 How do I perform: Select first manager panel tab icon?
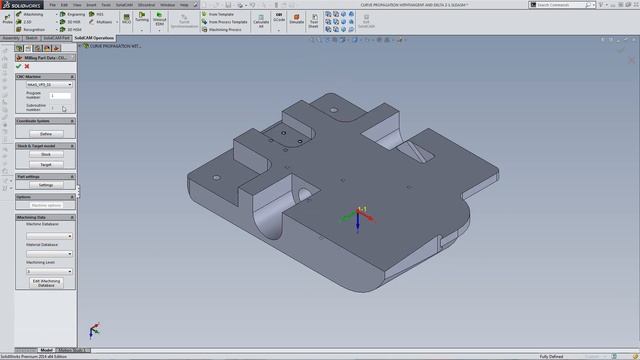coord(19,48)
